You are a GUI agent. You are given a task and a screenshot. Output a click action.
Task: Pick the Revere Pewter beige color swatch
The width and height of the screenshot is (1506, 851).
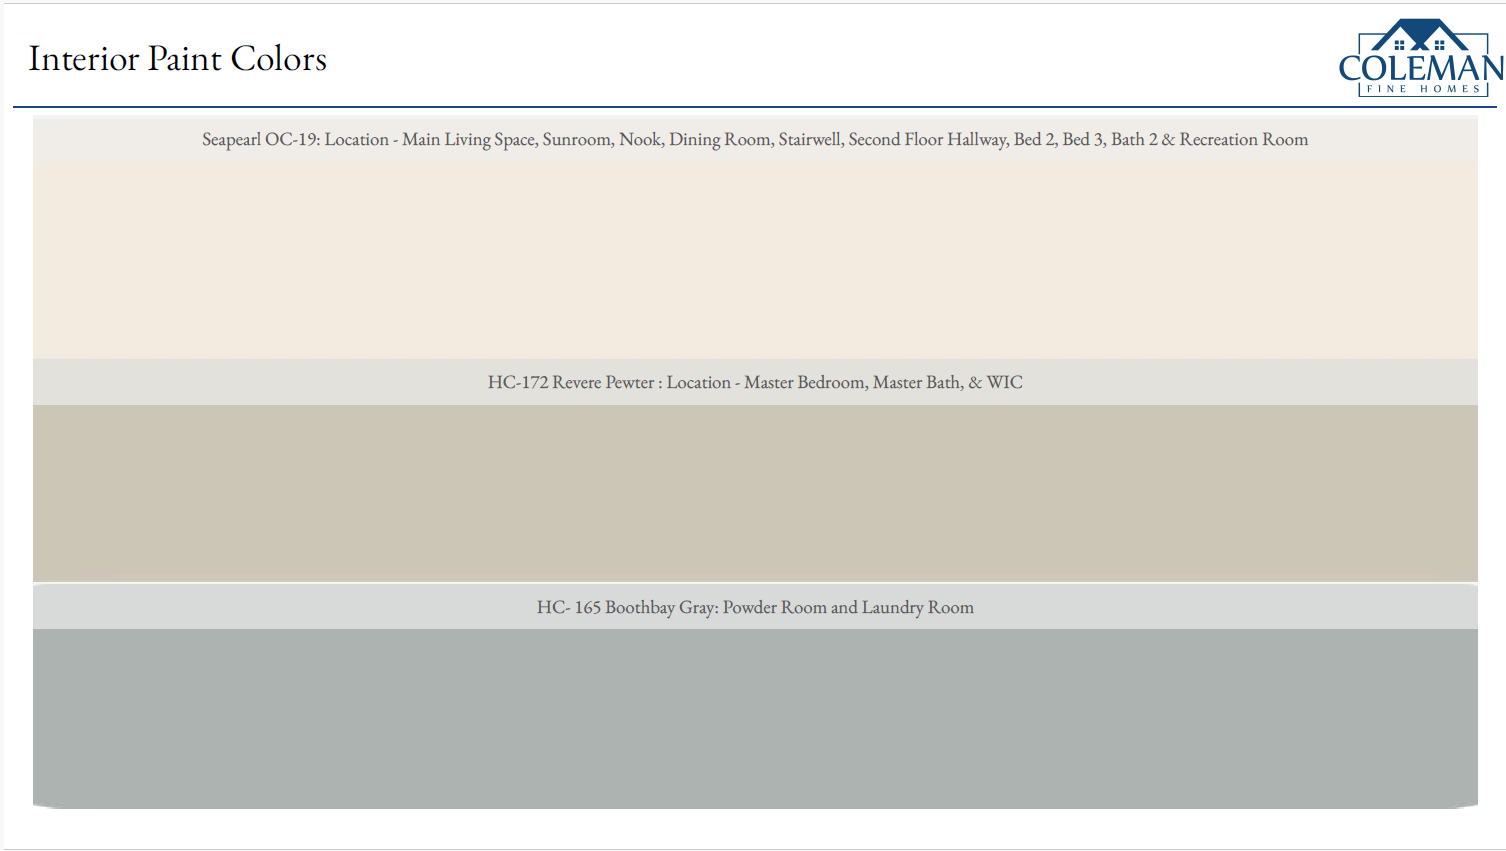755,493
